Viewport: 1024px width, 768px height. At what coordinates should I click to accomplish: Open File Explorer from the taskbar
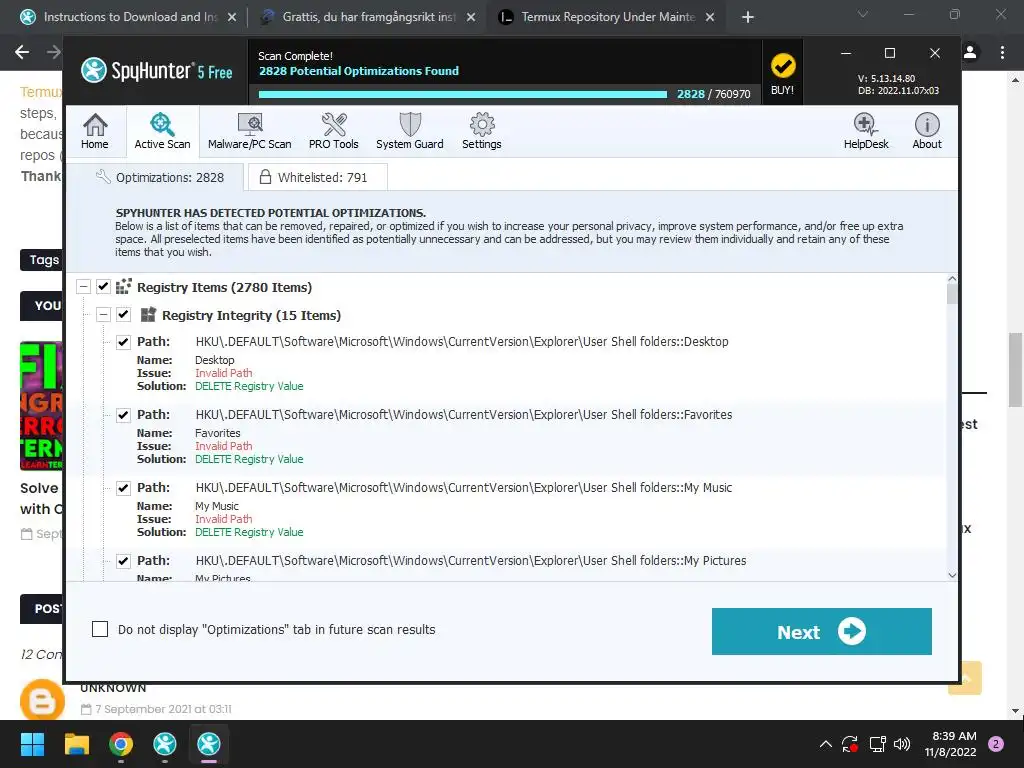pyautogui.click(x=76, y=744)
